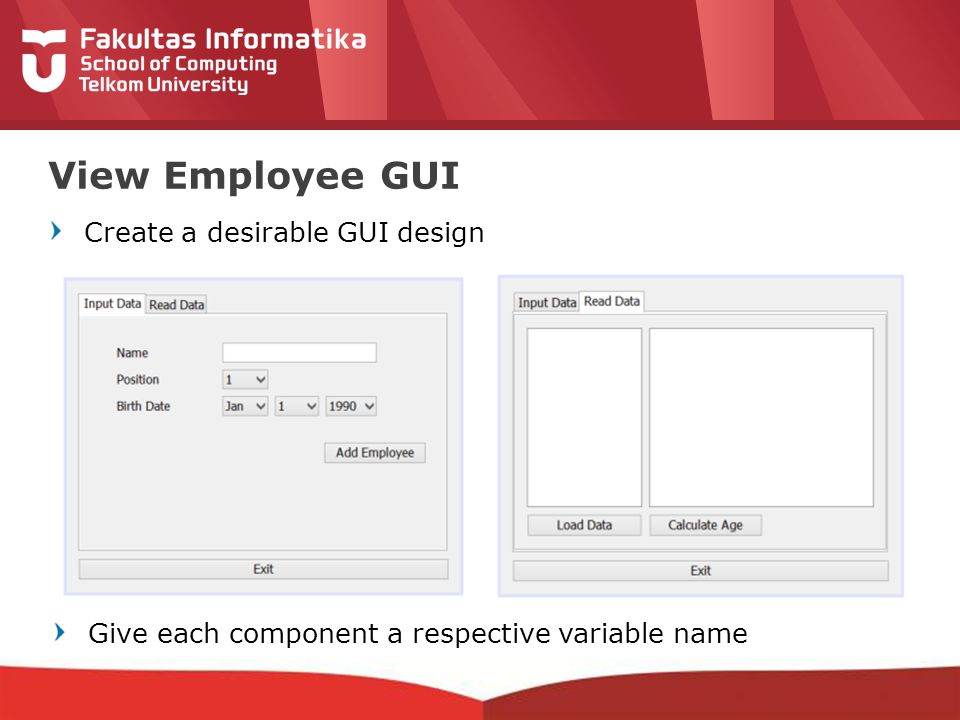Switch to Input Data tab in left form
Screen dimensions: 960x720
(112, 304)
